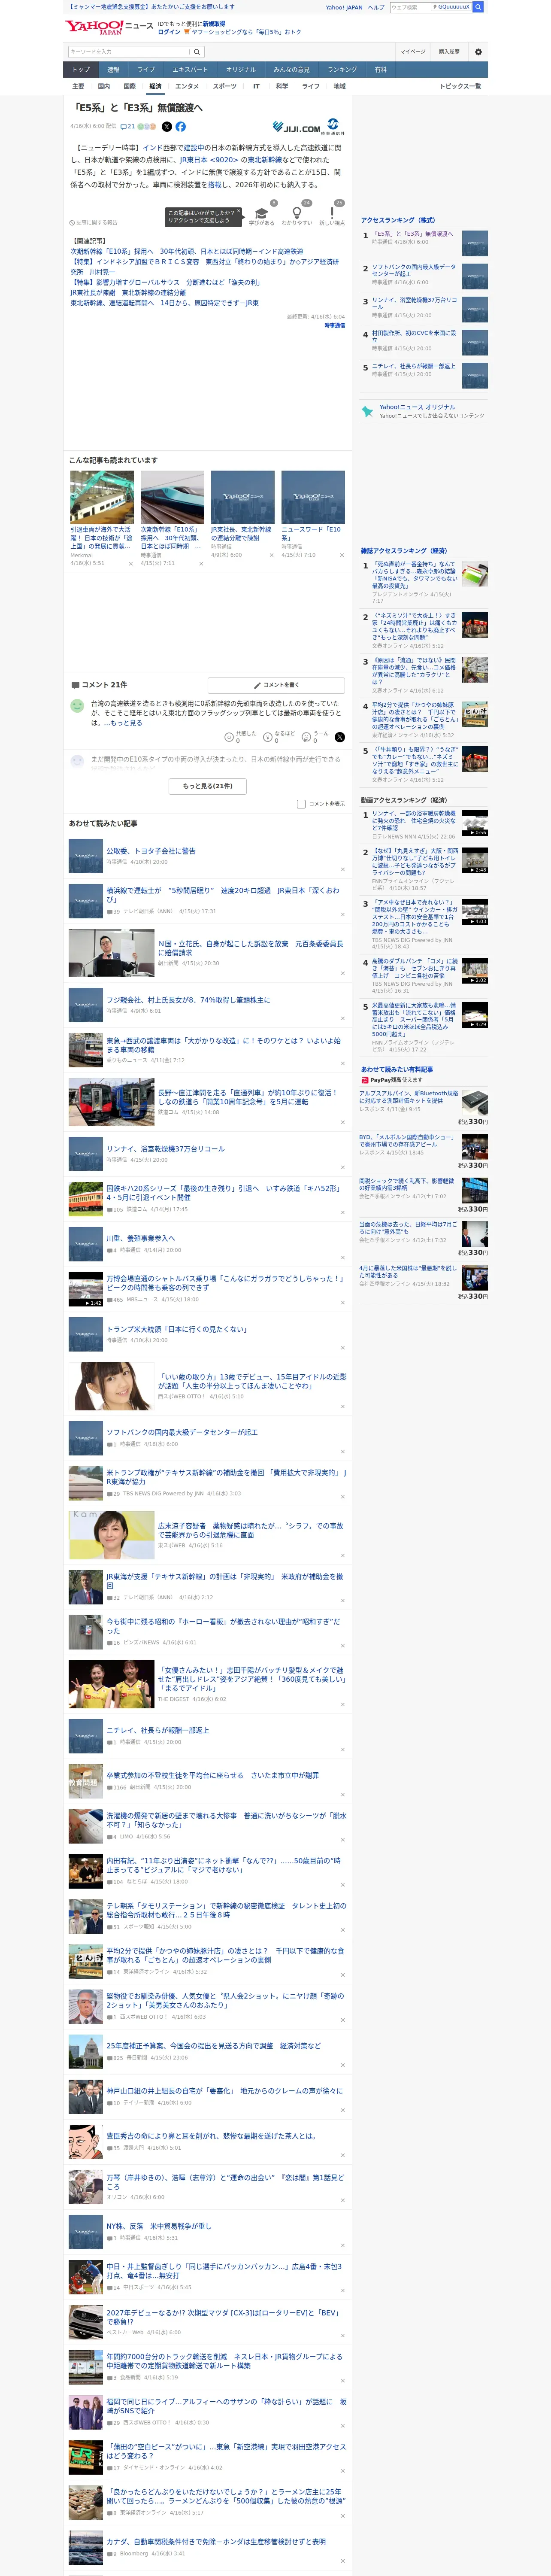Image resolution: width=551 pixels, height=2576 pixels.
Task: Open paid article アルファアルパイン 新Bluetooth規格
Action: tap(409, 1096)
